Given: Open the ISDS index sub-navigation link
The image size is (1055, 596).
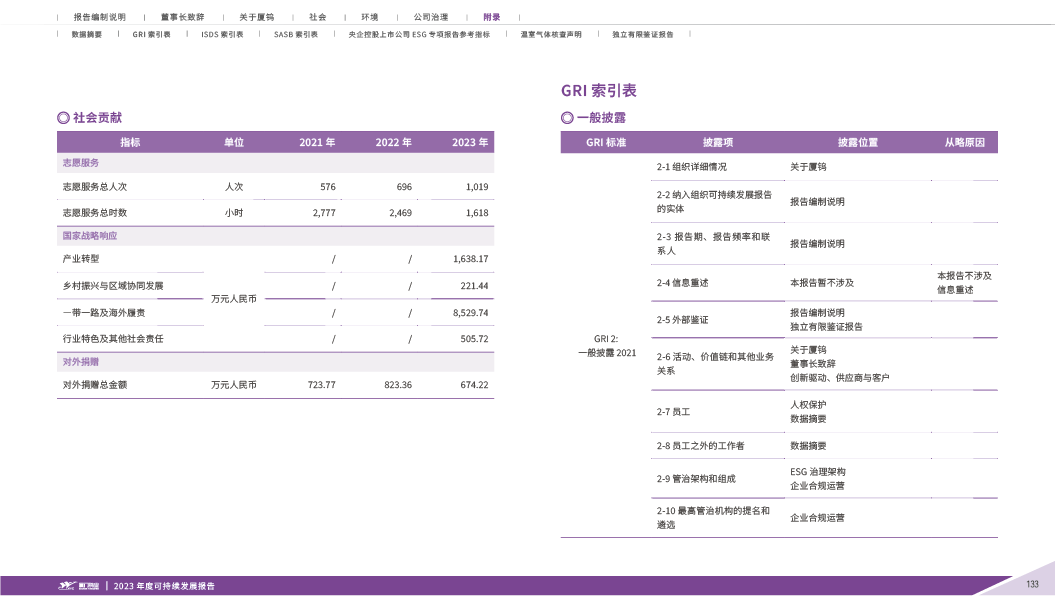Looking at the screenshot, I should [222, 34].
